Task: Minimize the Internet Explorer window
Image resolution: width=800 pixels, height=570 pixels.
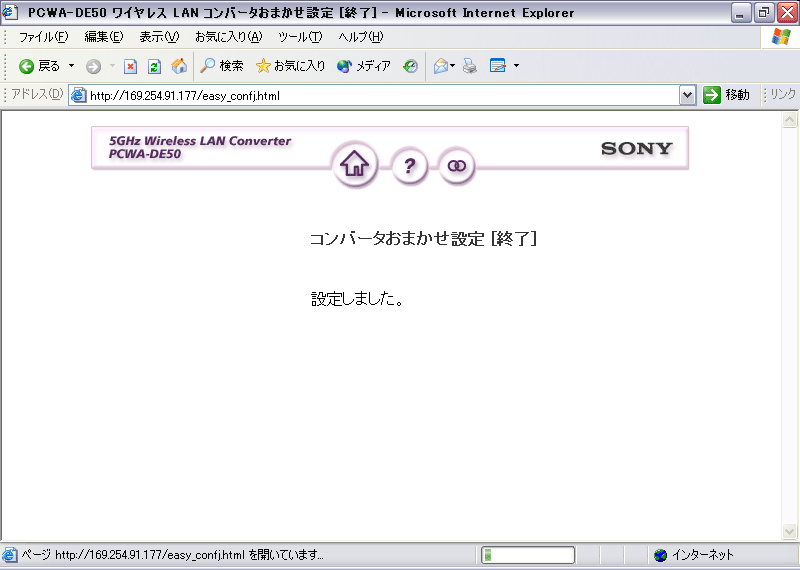Action: pos(740,13)
